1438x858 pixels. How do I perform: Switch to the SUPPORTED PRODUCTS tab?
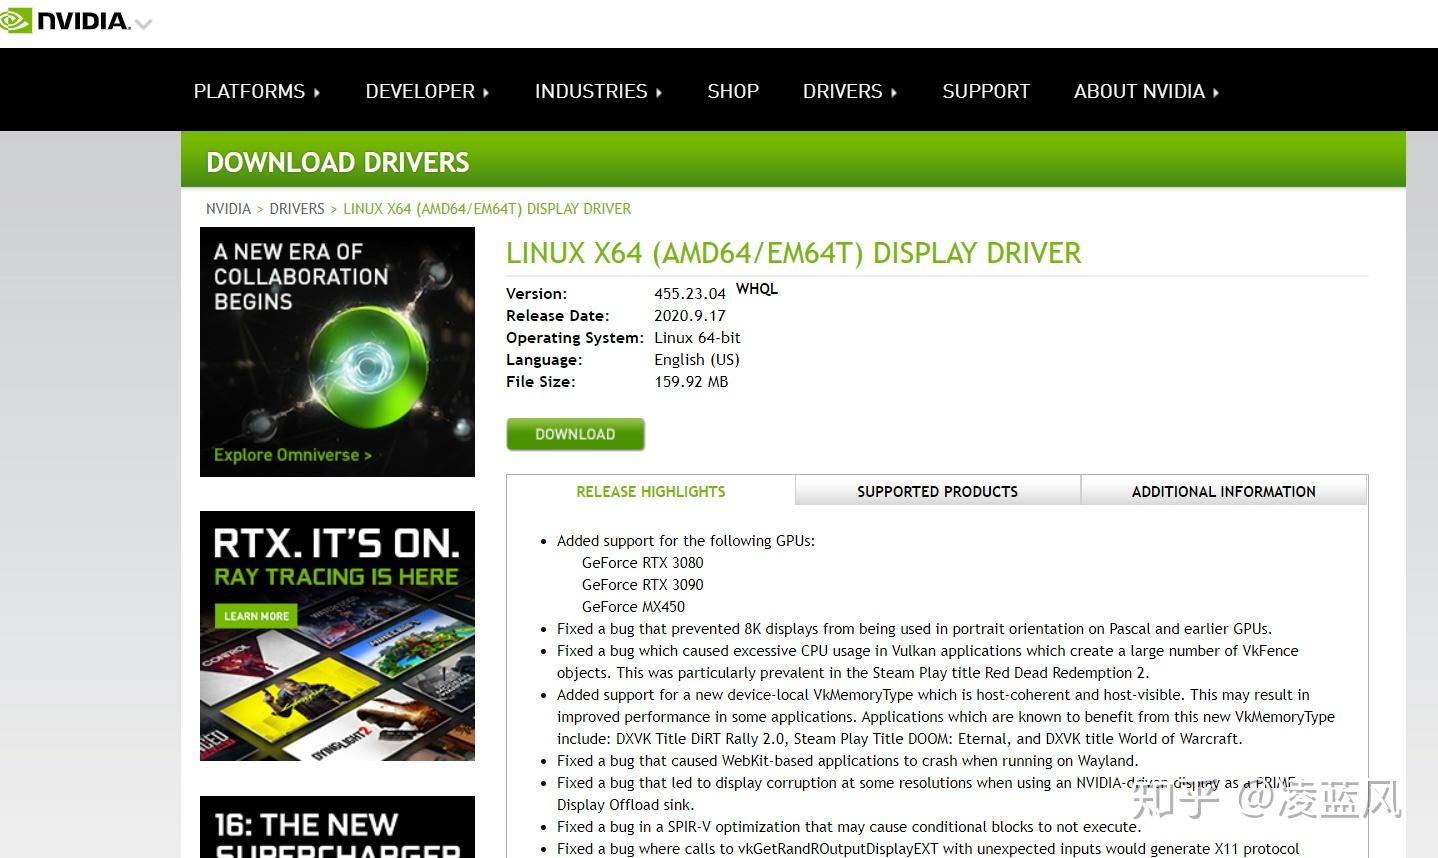click(938, 491)
